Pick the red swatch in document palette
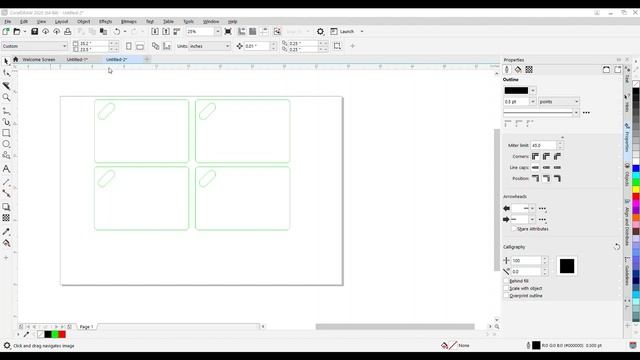The image size is (640, 360). [x=62, y=335]
